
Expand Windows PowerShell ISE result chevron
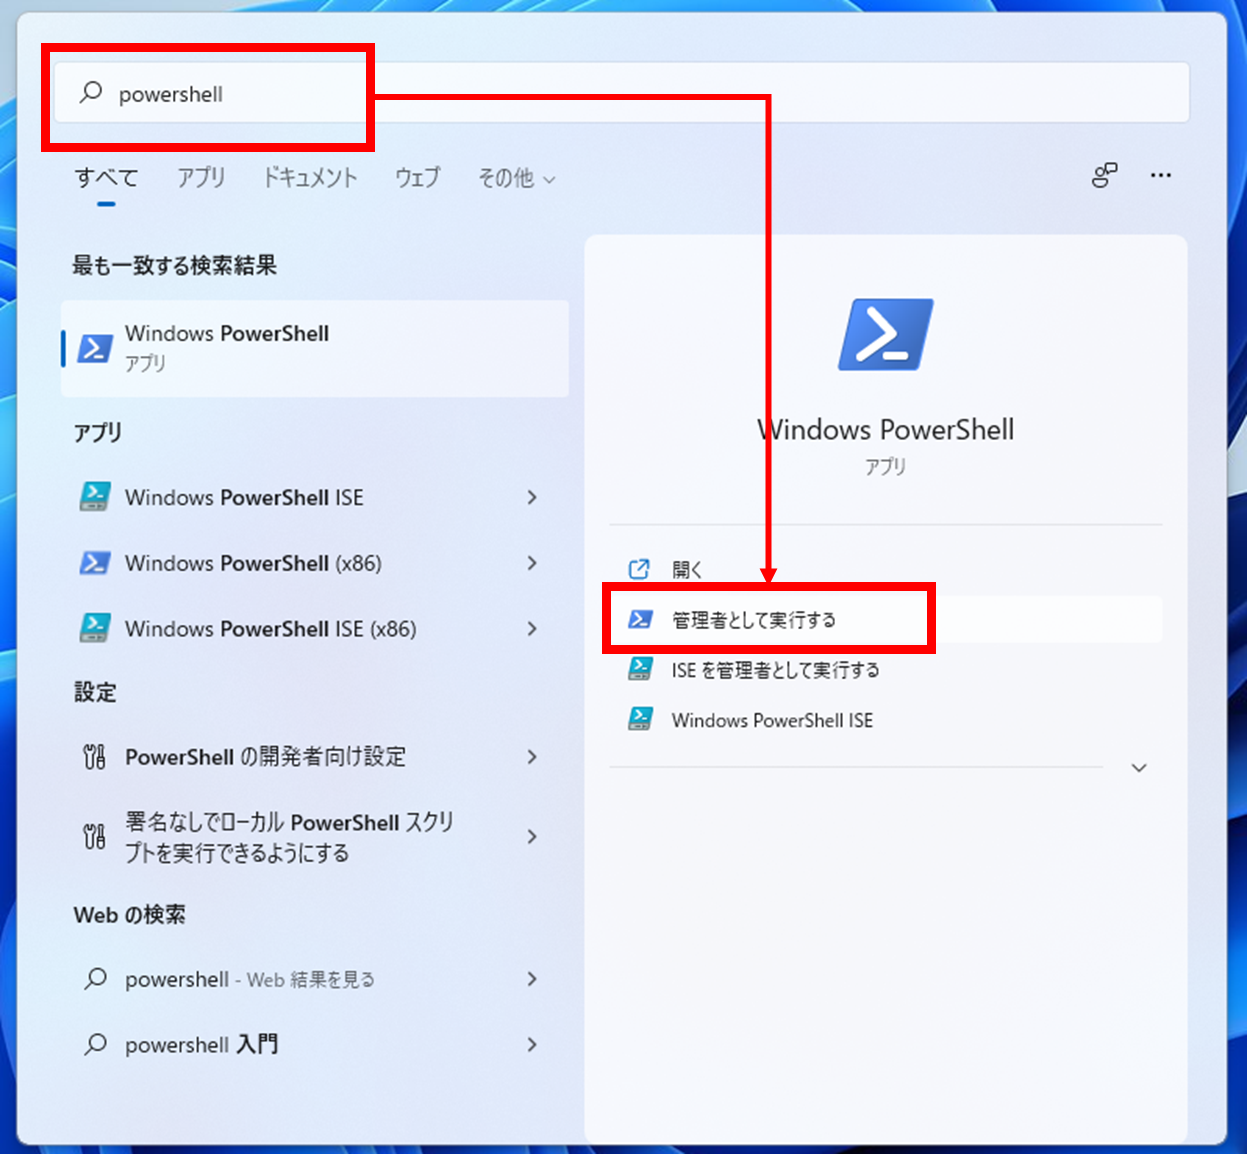tap(532, 497)
